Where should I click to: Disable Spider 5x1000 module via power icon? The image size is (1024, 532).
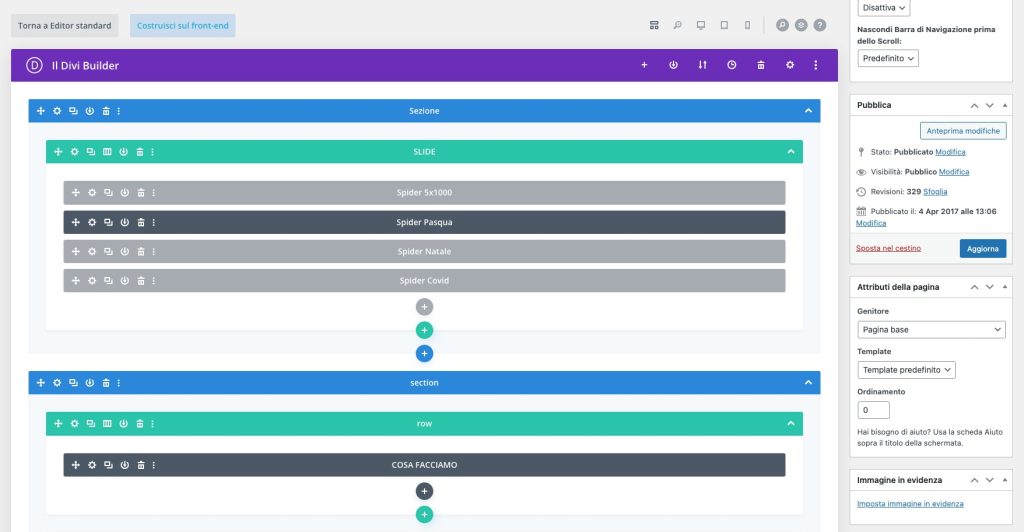(125, 193)
